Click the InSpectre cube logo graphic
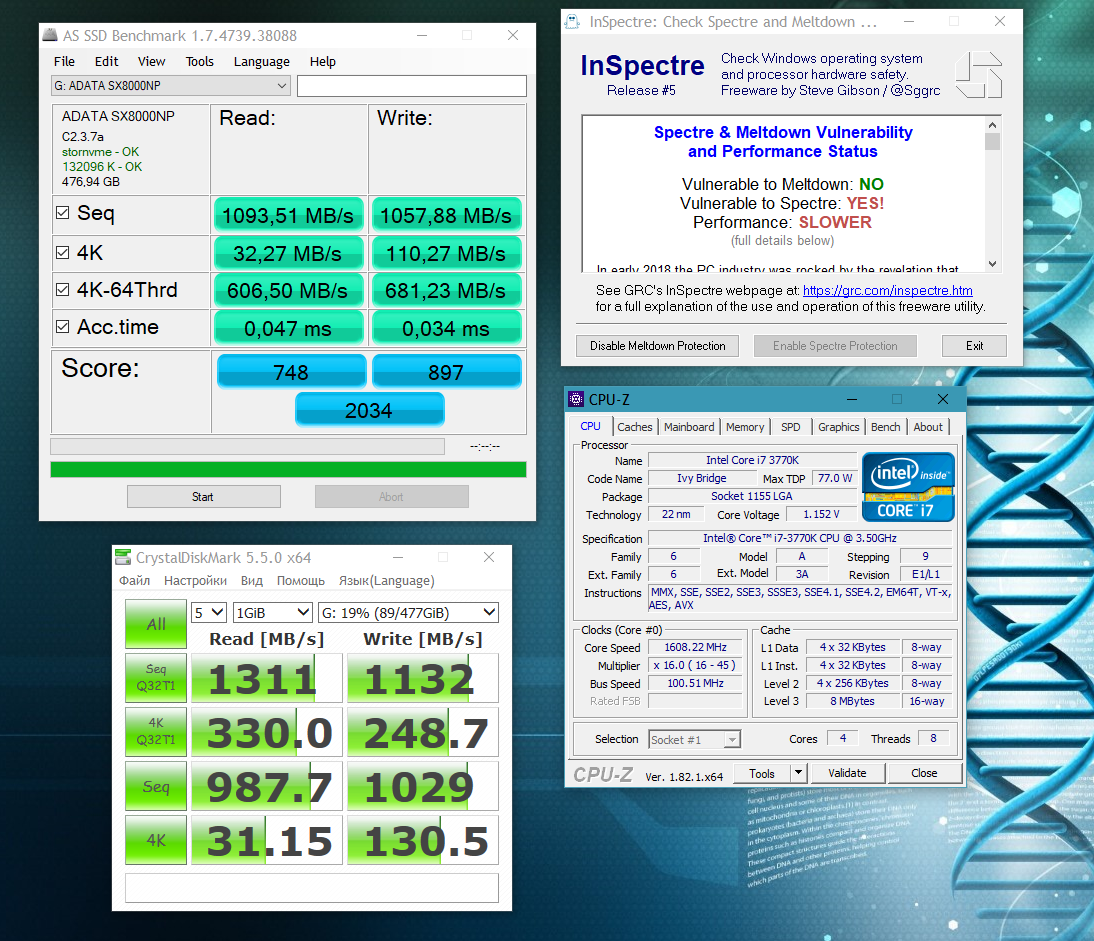 tap(978, 75)
